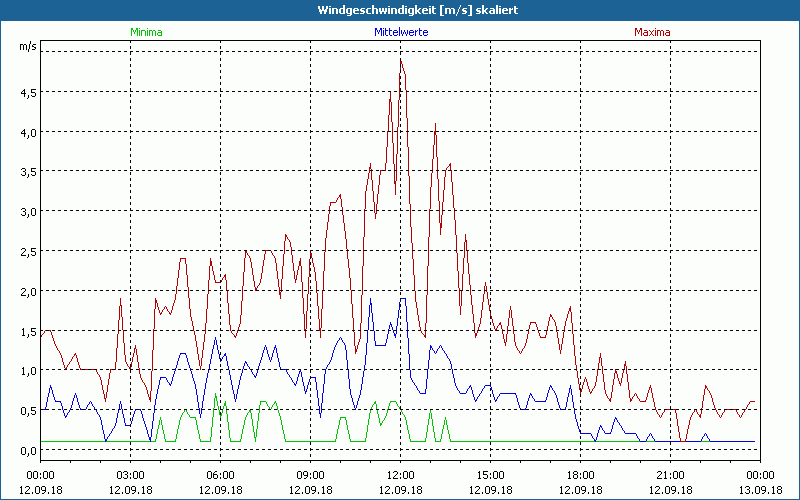Screen dimensions: 800x500
Task: Select the red "Maxima" legend label
Action: point(652,32)
